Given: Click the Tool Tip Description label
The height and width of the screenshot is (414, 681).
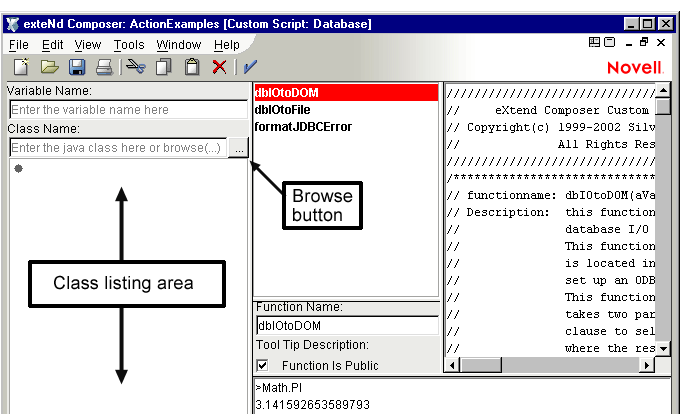Looking at the screenshot, I should tap(312, 345).
